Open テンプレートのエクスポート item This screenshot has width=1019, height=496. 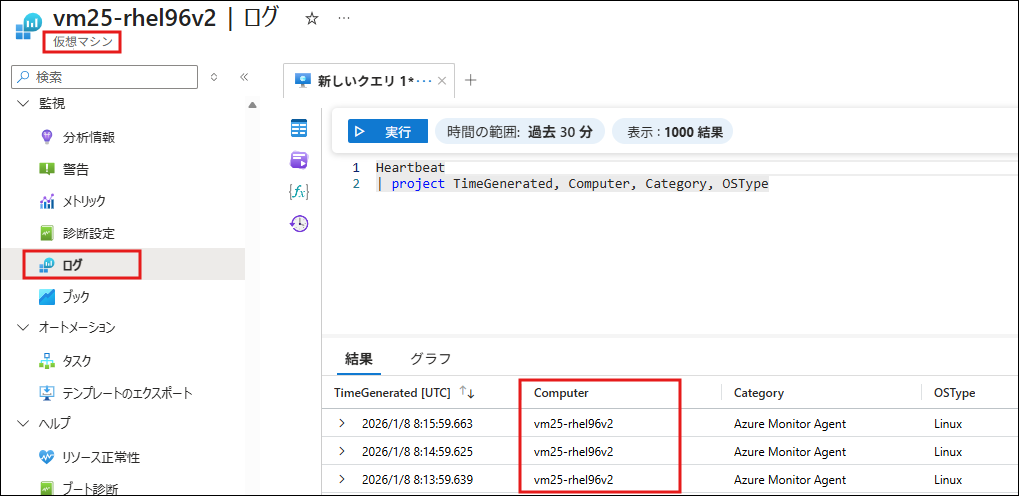click(x=128, y=393)
